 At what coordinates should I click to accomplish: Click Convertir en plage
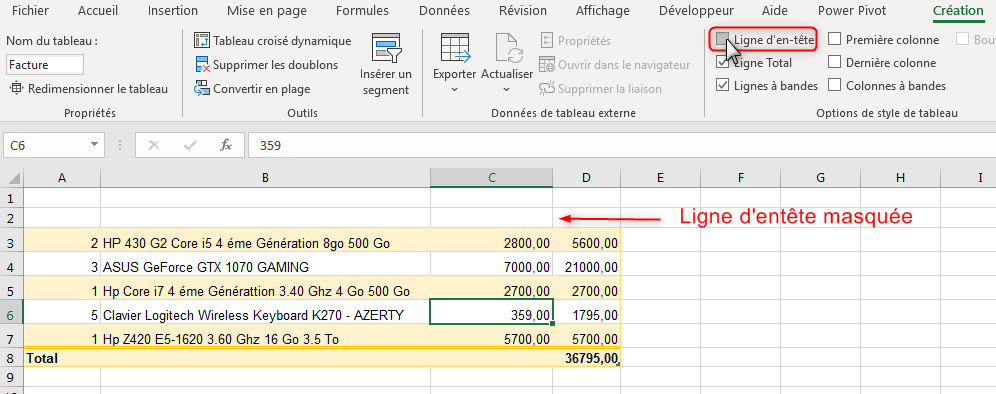252,89
